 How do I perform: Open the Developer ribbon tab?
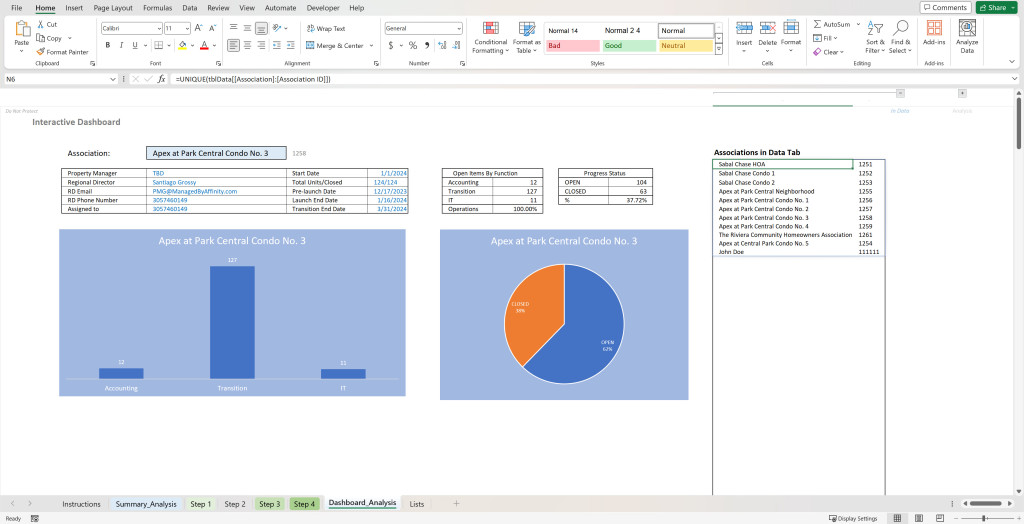pyautogui.click(x=323, y=8)
